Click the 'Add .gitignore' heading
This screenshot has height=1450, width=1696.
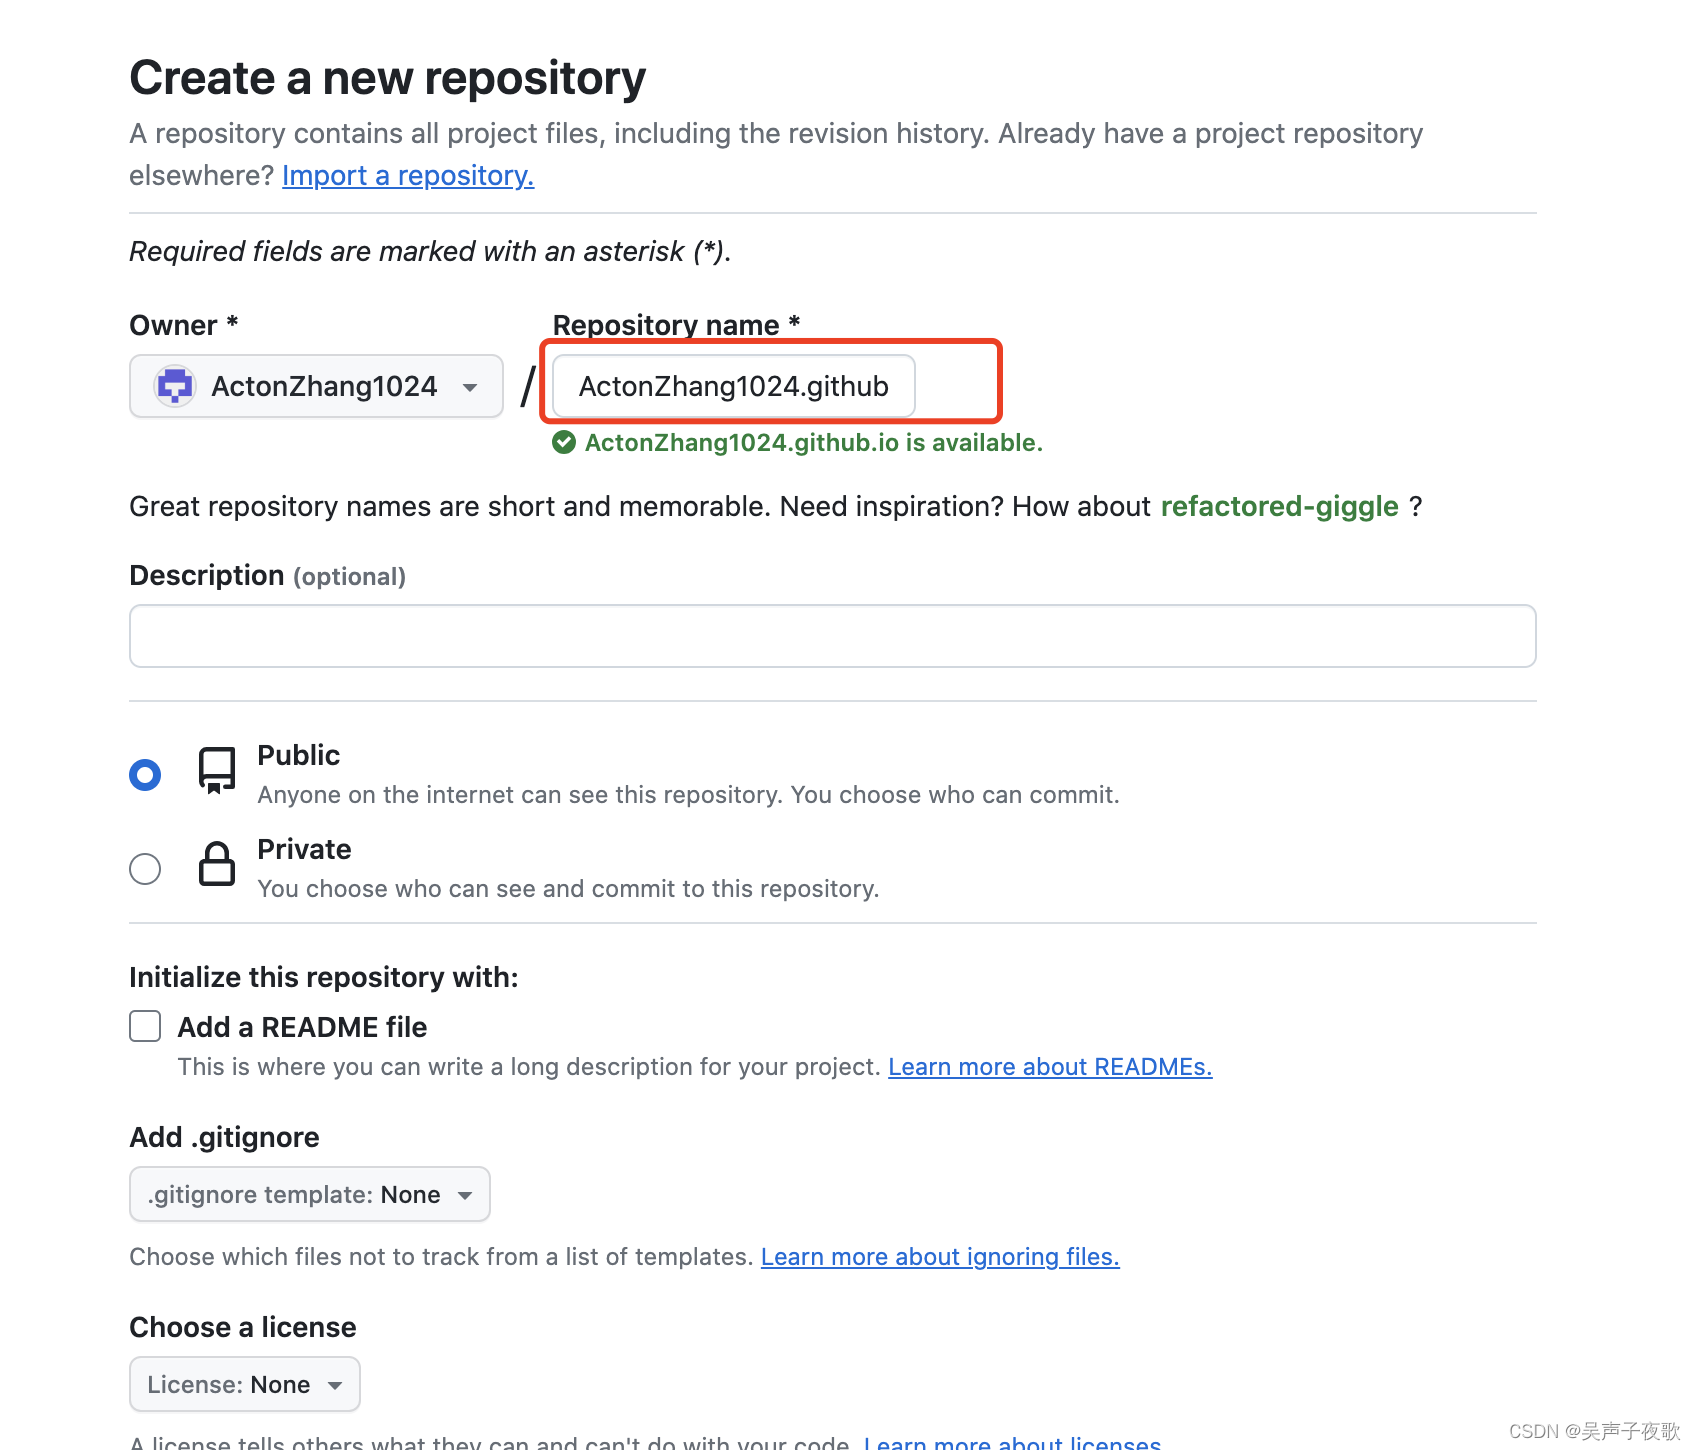(x=224, y=1137)
